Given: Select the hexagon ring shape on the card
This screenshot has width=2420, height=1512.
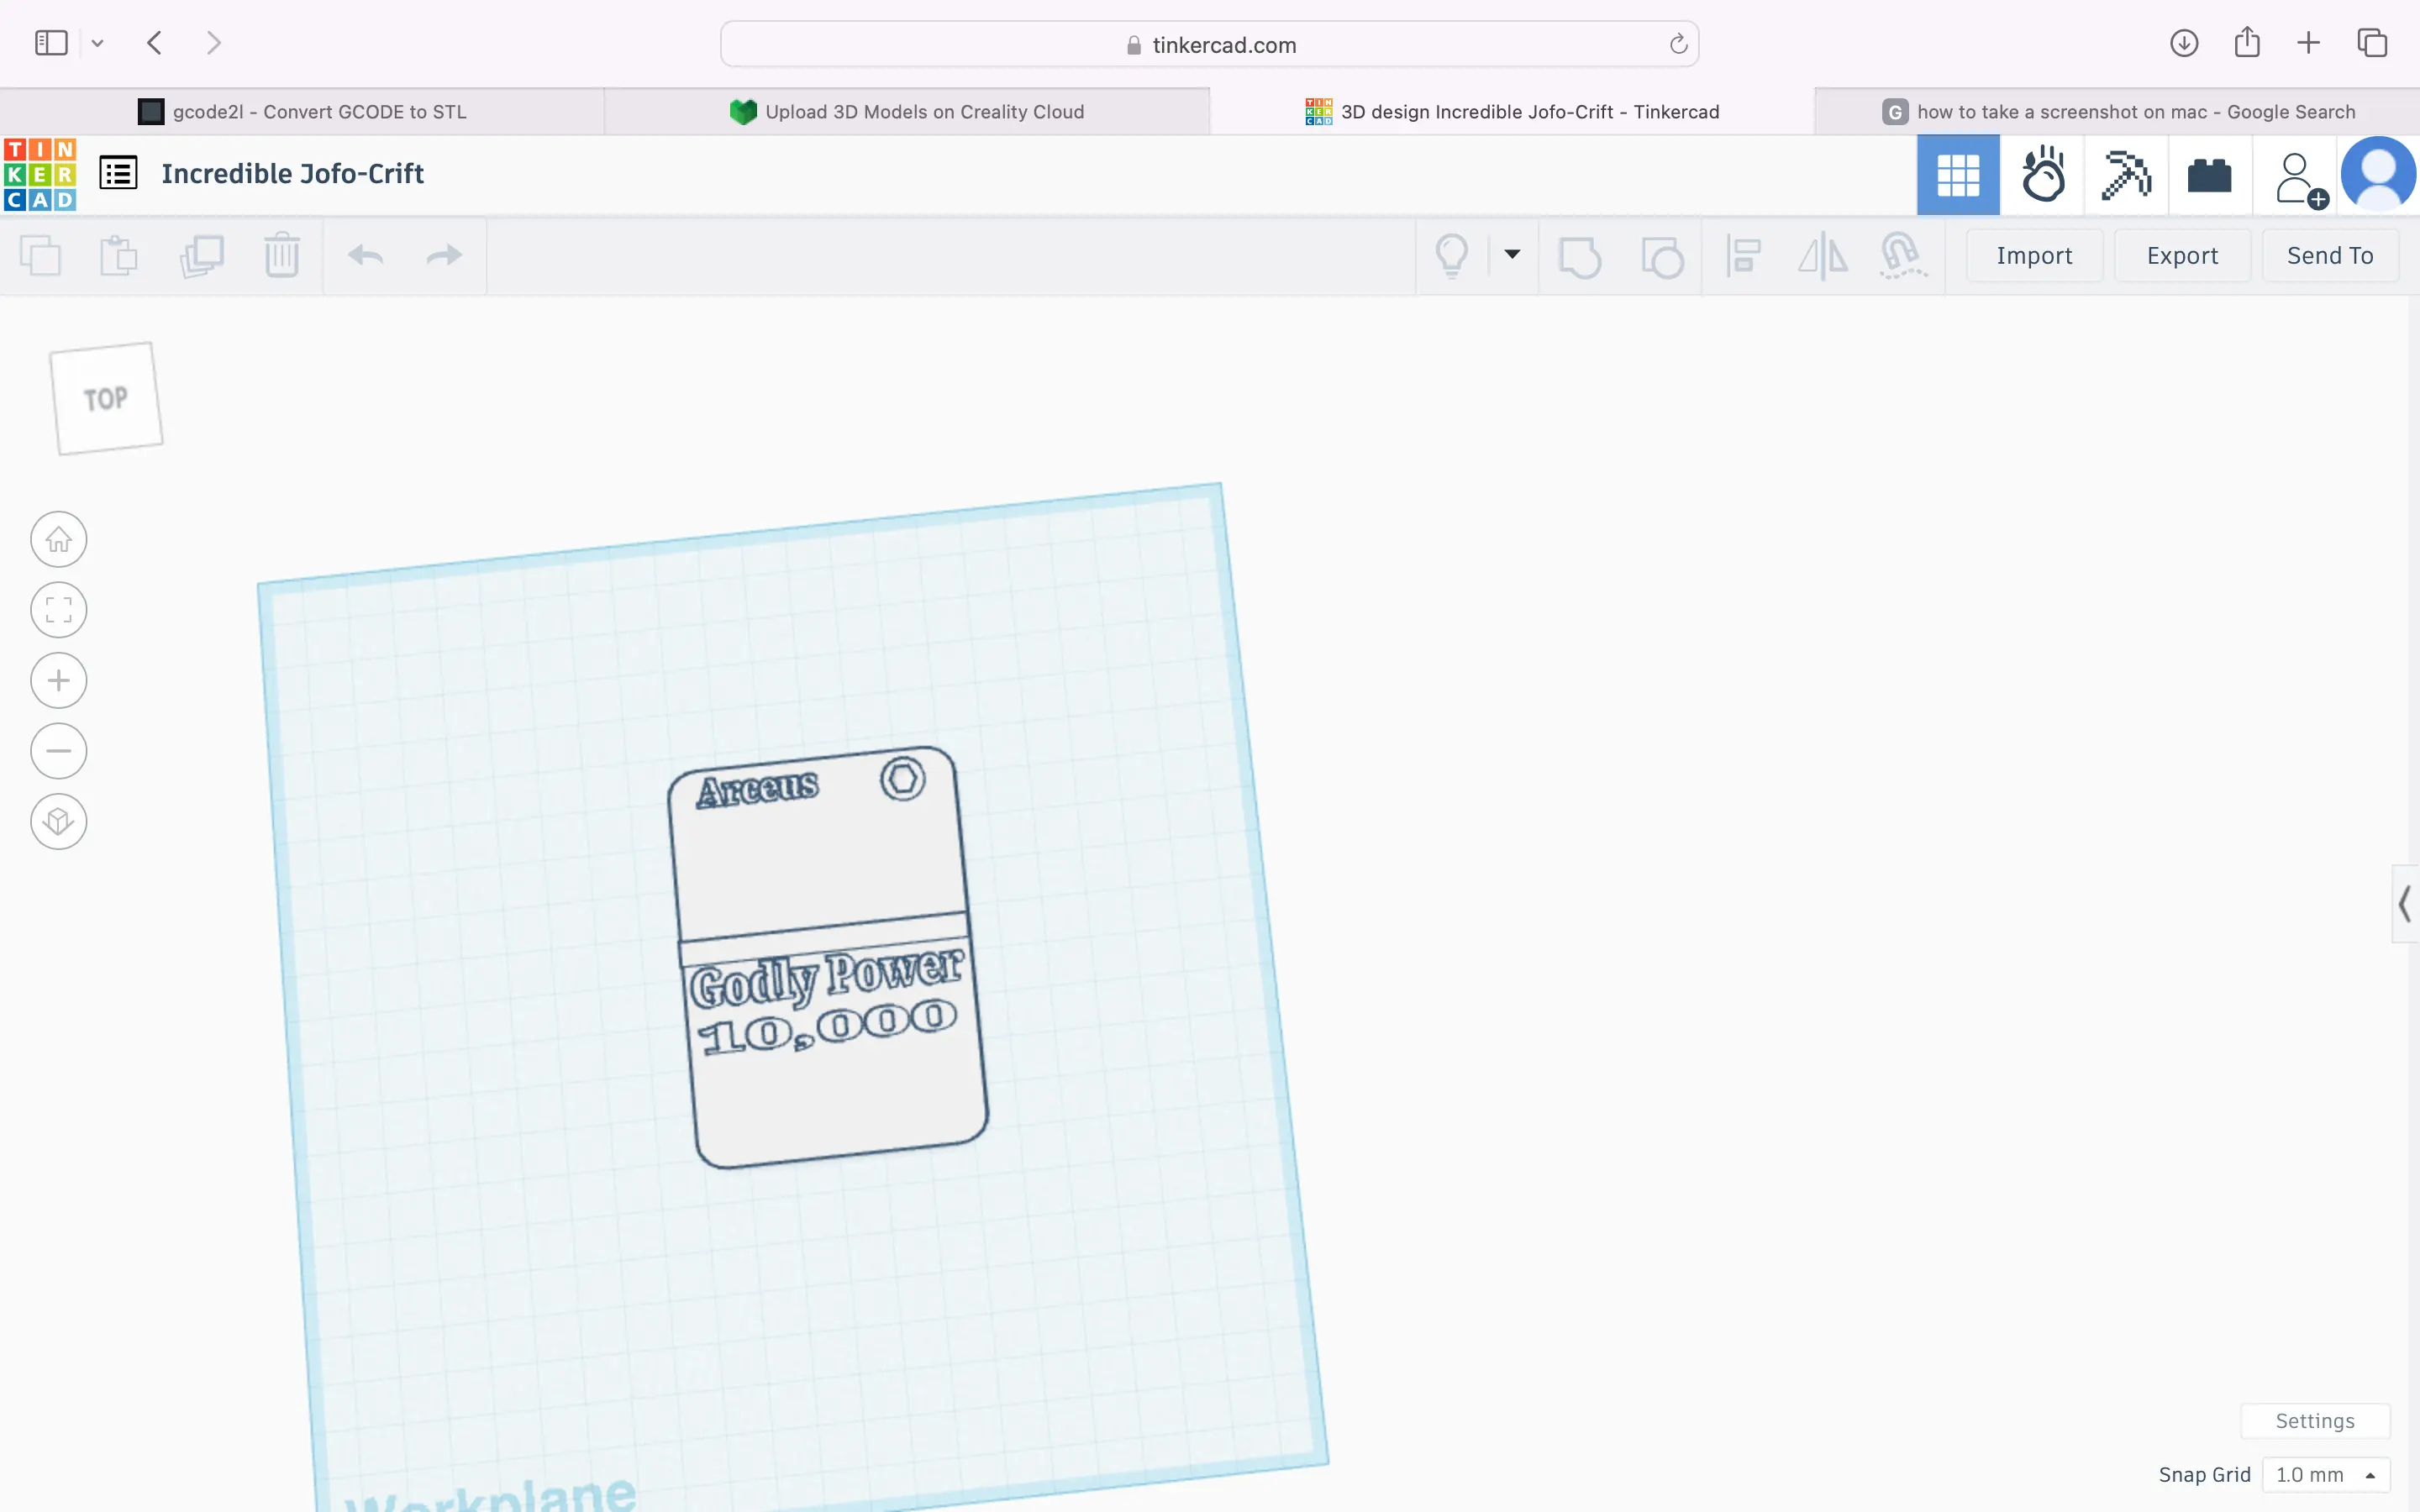Looking at the screenshot, I should (903, 778).
